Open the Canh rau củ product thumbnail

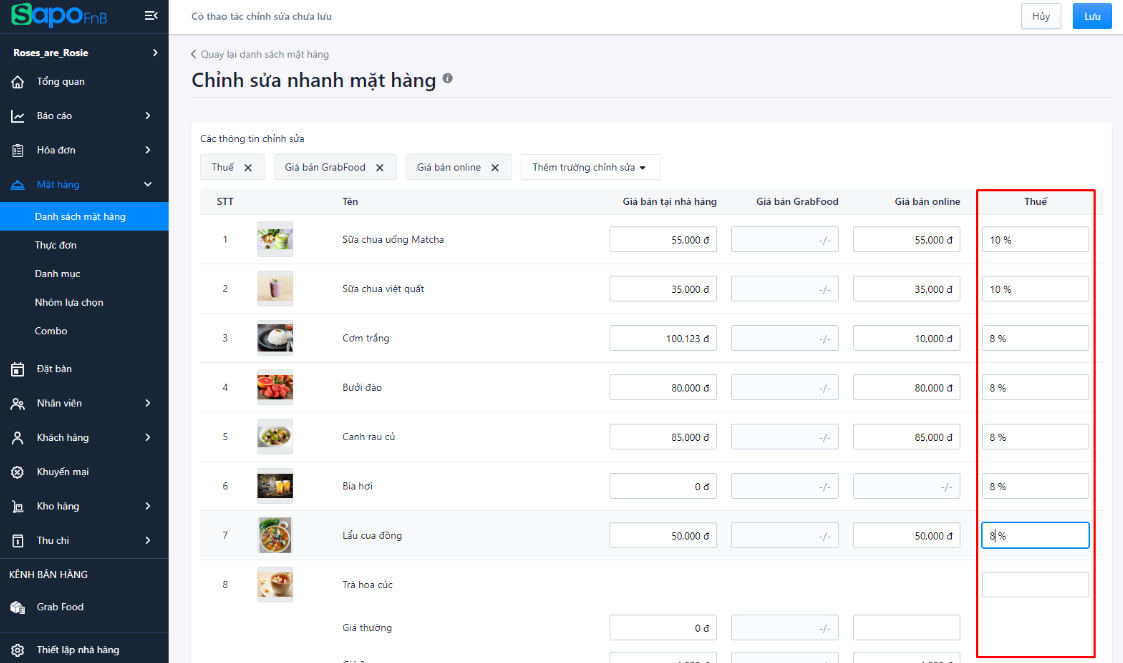[x=275, y=437]
